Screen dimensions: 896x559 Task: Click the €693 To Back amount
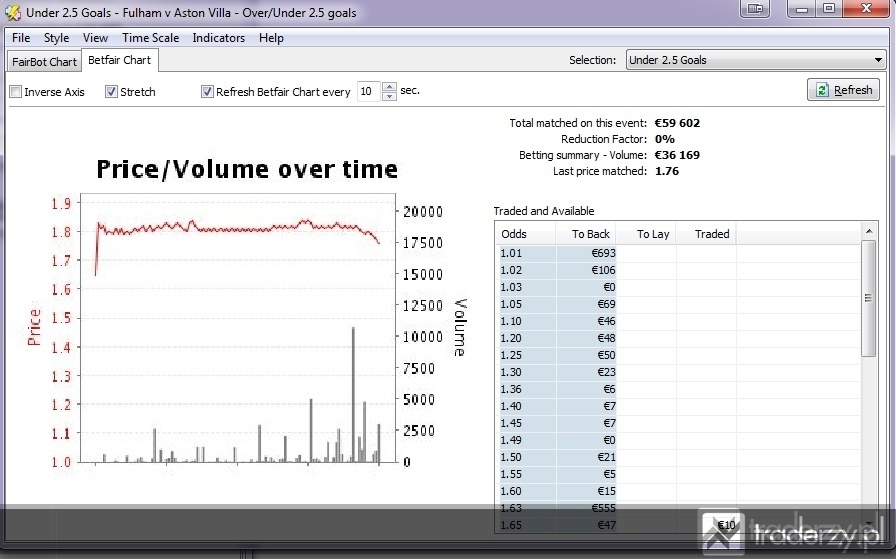point(603,253)
